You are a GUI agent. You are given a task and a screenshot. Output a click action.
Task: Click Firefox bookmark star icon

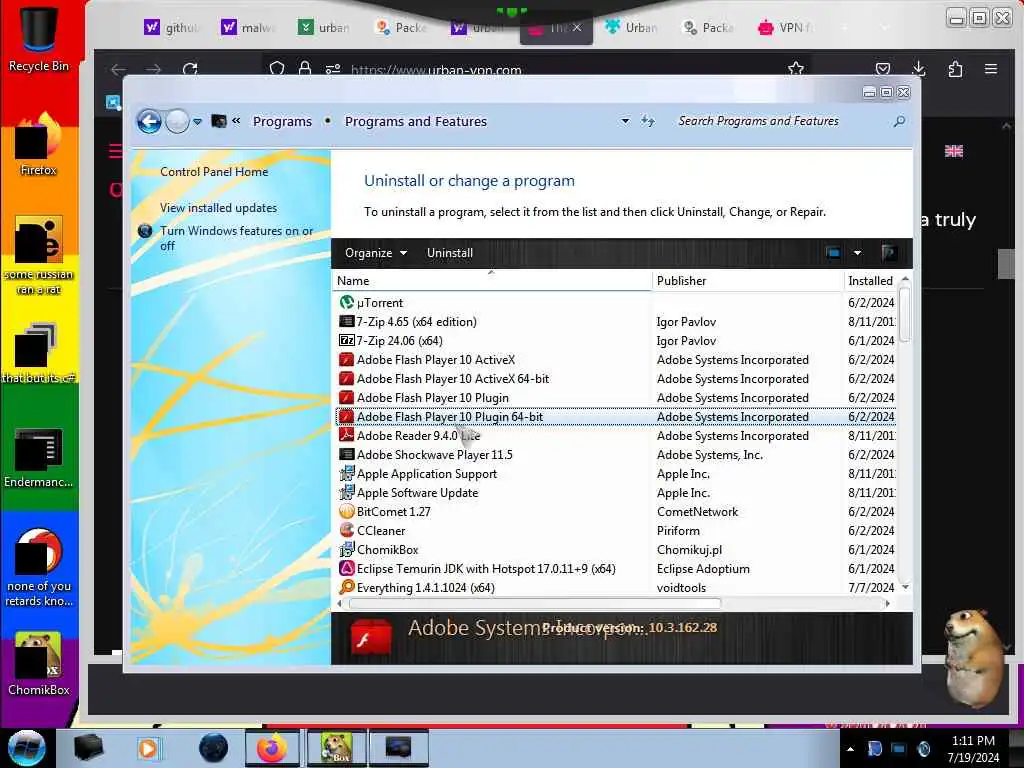click(795, 69)
